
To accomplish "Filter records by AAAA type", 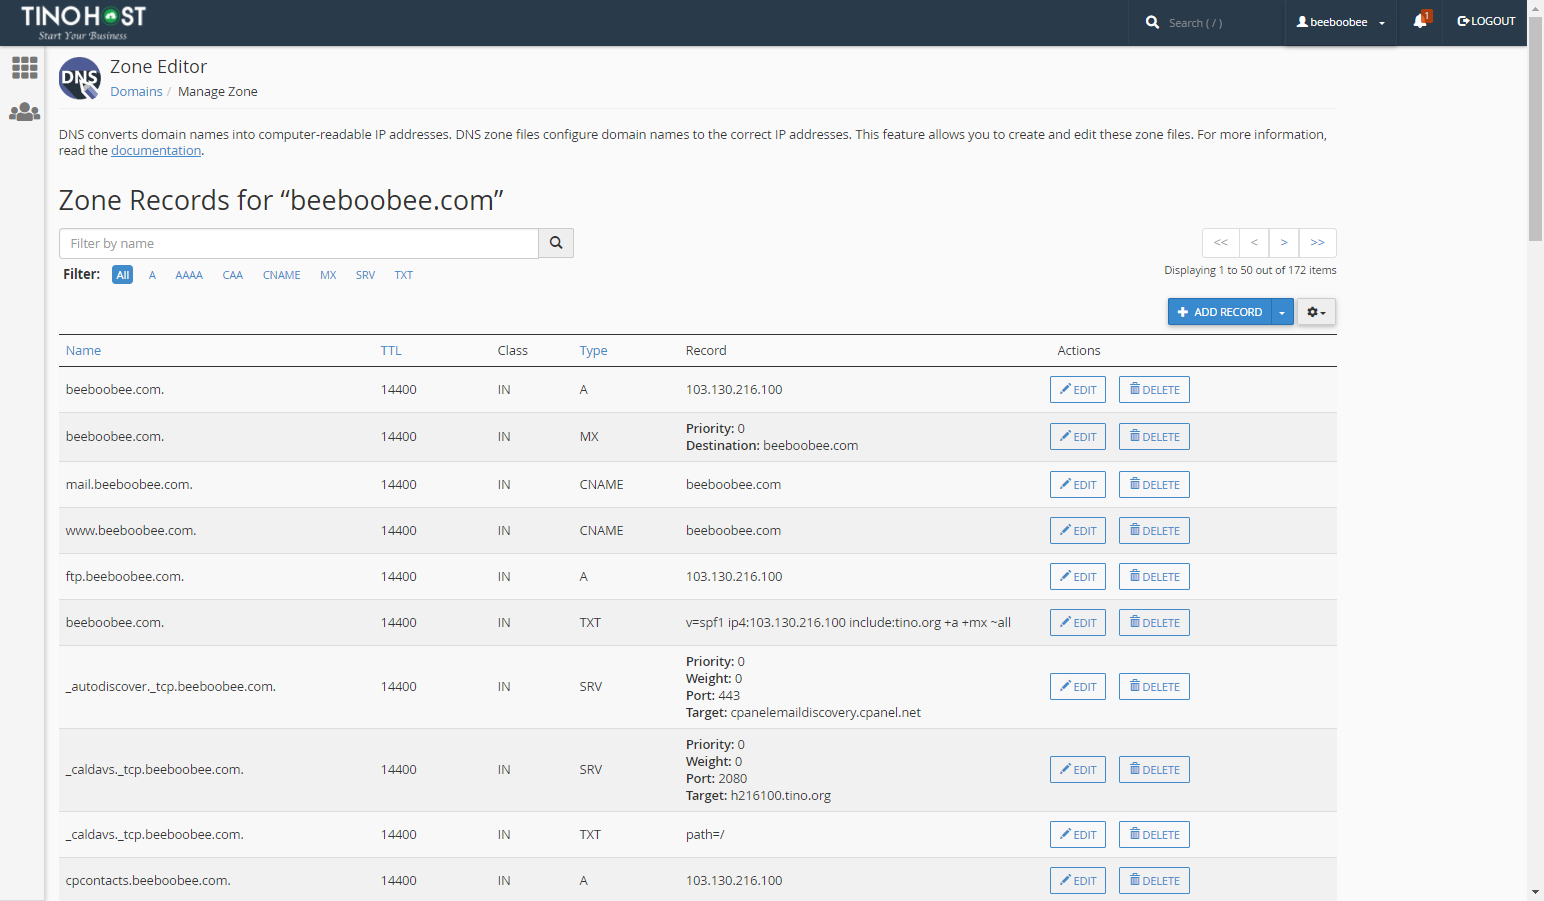I will 189,275.
